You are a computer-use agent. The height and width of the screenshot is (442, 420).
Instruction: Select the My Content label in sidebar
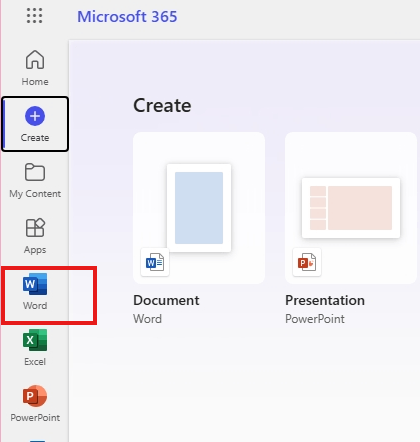pyautogui.click(x=35, y=194)
